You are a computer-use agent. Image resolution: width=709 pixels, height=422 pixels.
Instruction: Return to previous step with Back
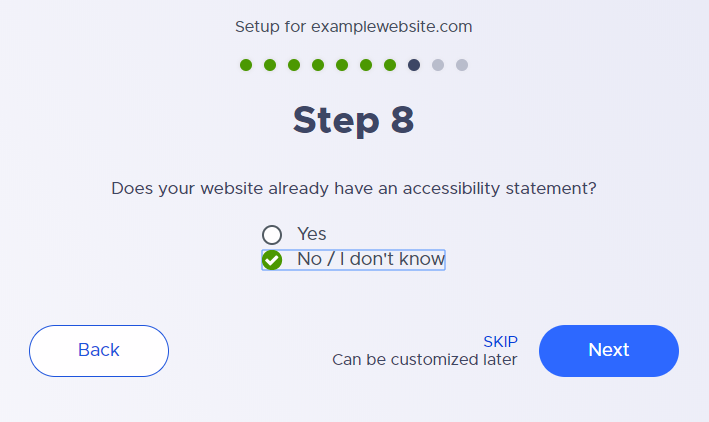point(99,351)
